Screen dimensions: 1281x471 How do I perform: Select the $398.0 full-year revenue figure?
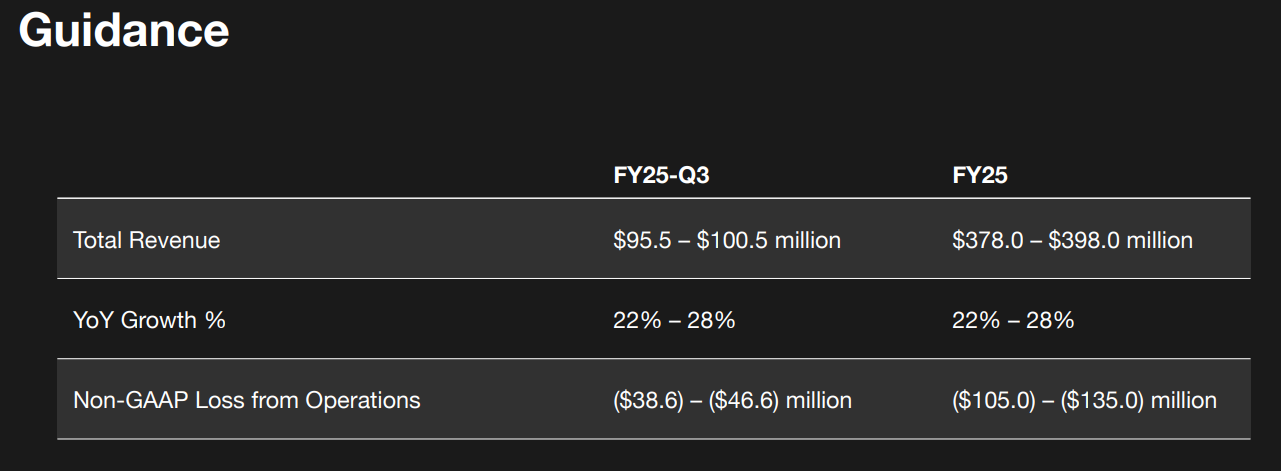click(x=1084, y=240)
